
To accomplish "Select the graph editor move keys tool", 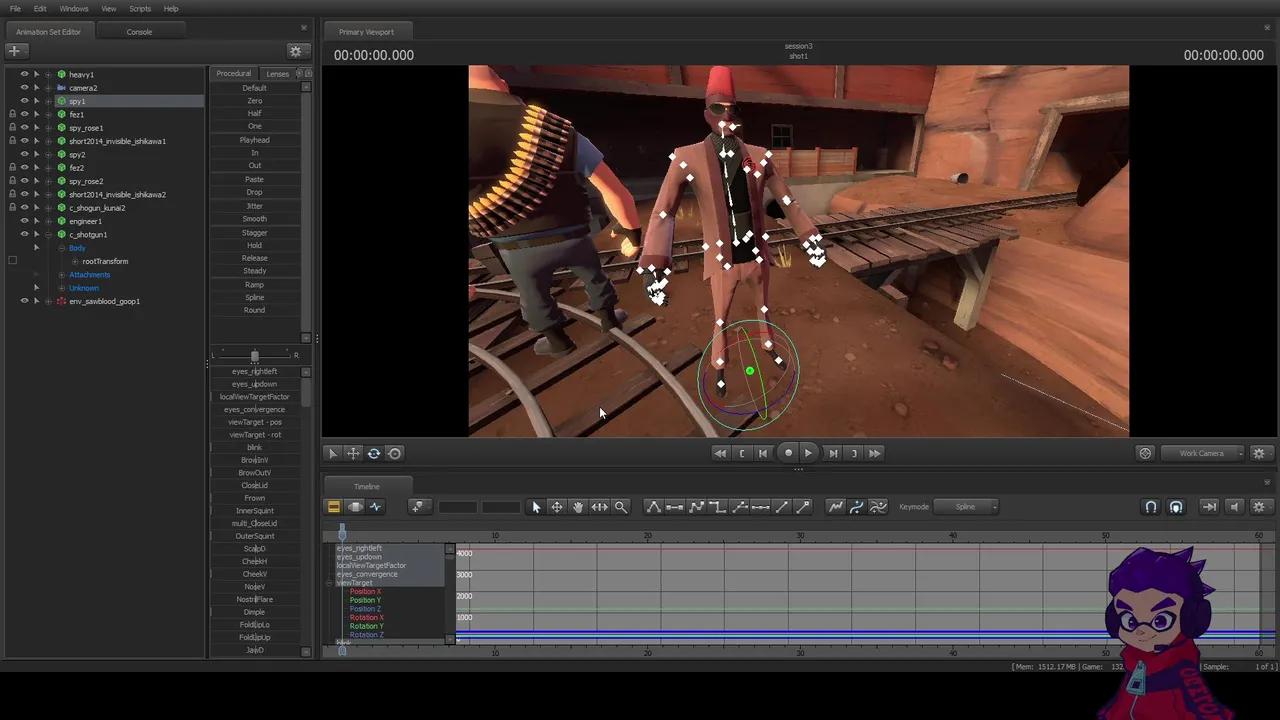I will (557, 507).
